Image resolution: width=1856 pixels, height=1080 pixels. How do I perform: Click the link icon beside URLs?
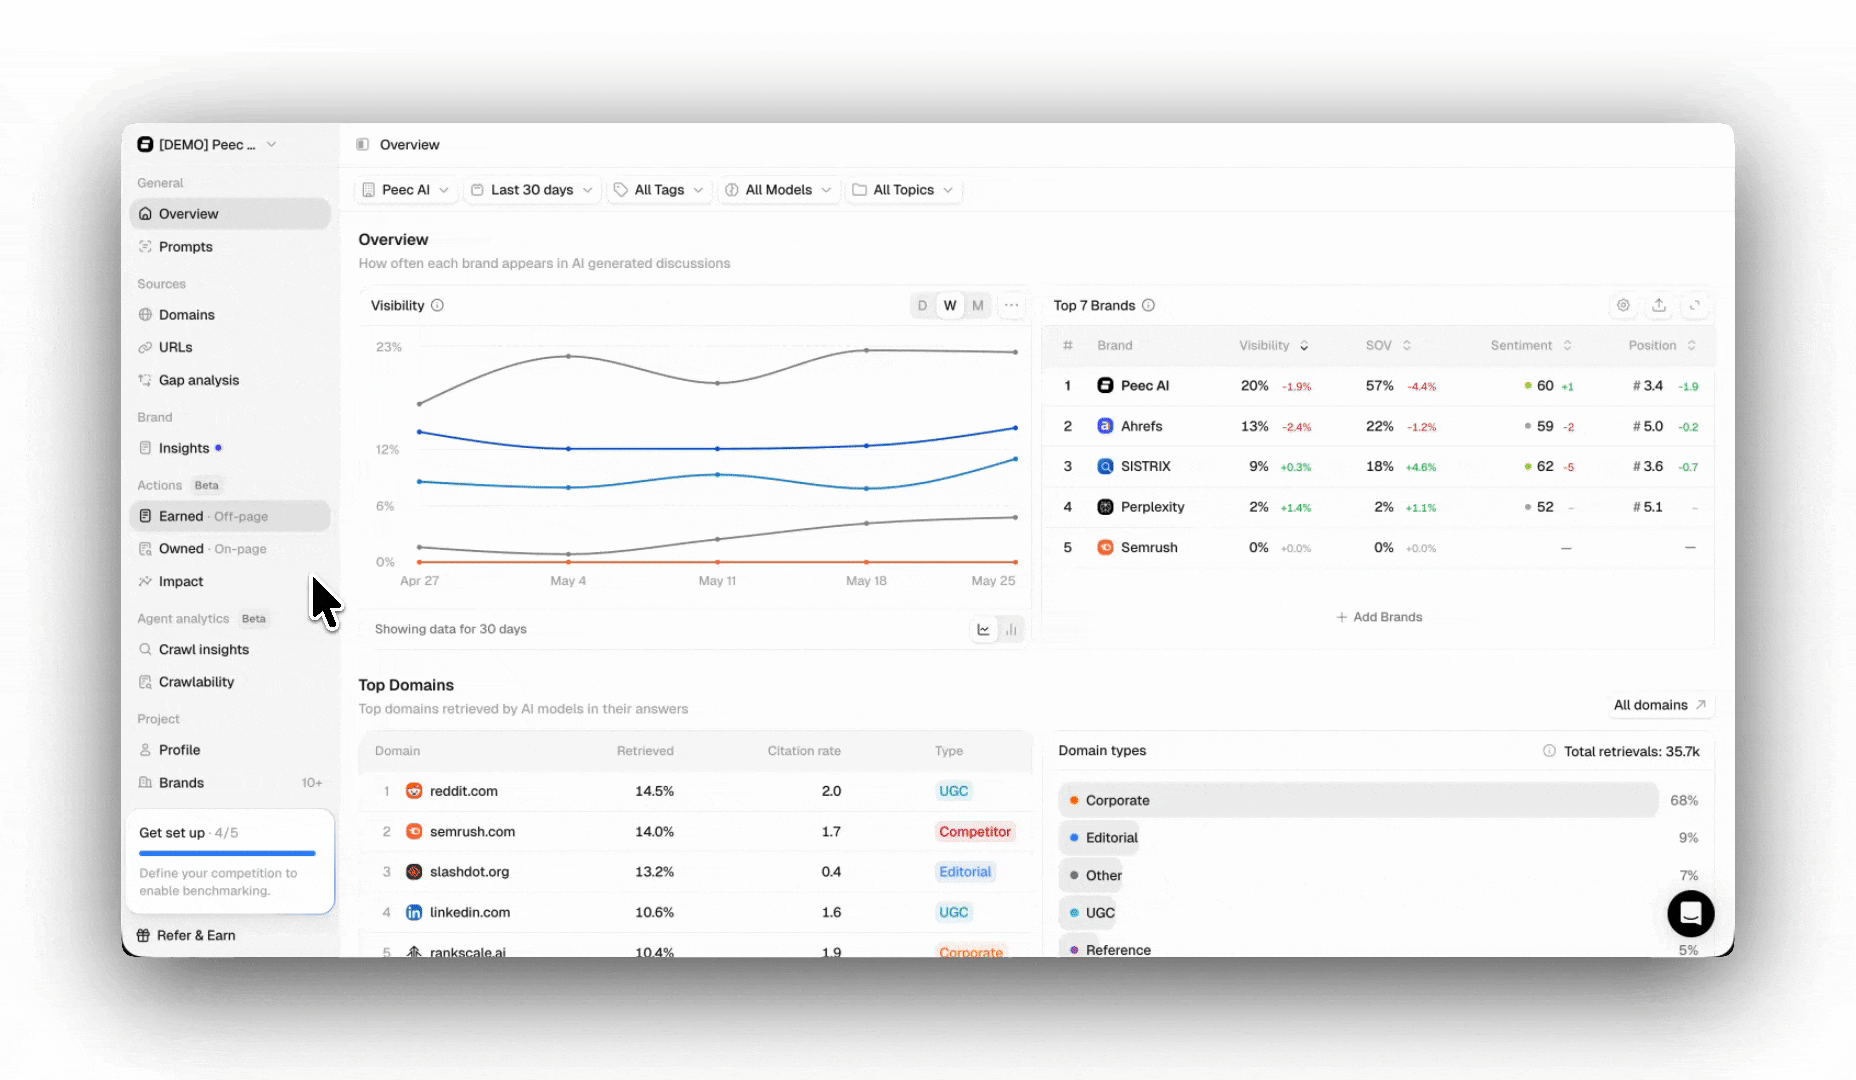(145, 348)
